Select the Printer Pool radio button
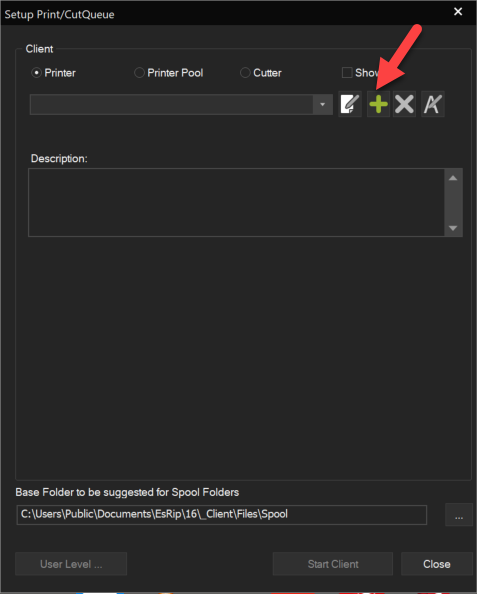477x594 pixels. [x=139, y=73]
